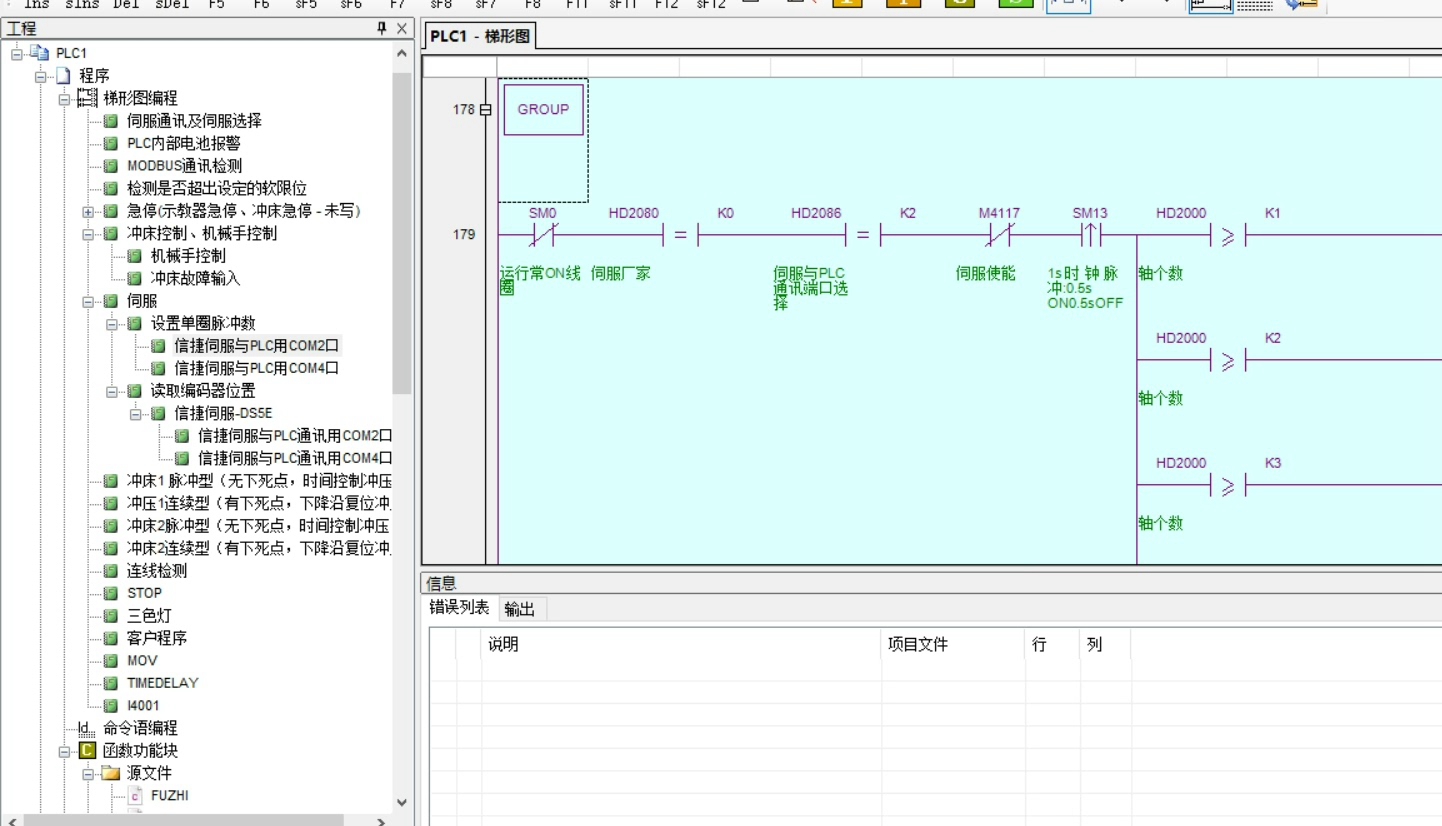Select the 源文件 source folder
Viewport: 1442px width, 826px height.
tap(149, 773)
